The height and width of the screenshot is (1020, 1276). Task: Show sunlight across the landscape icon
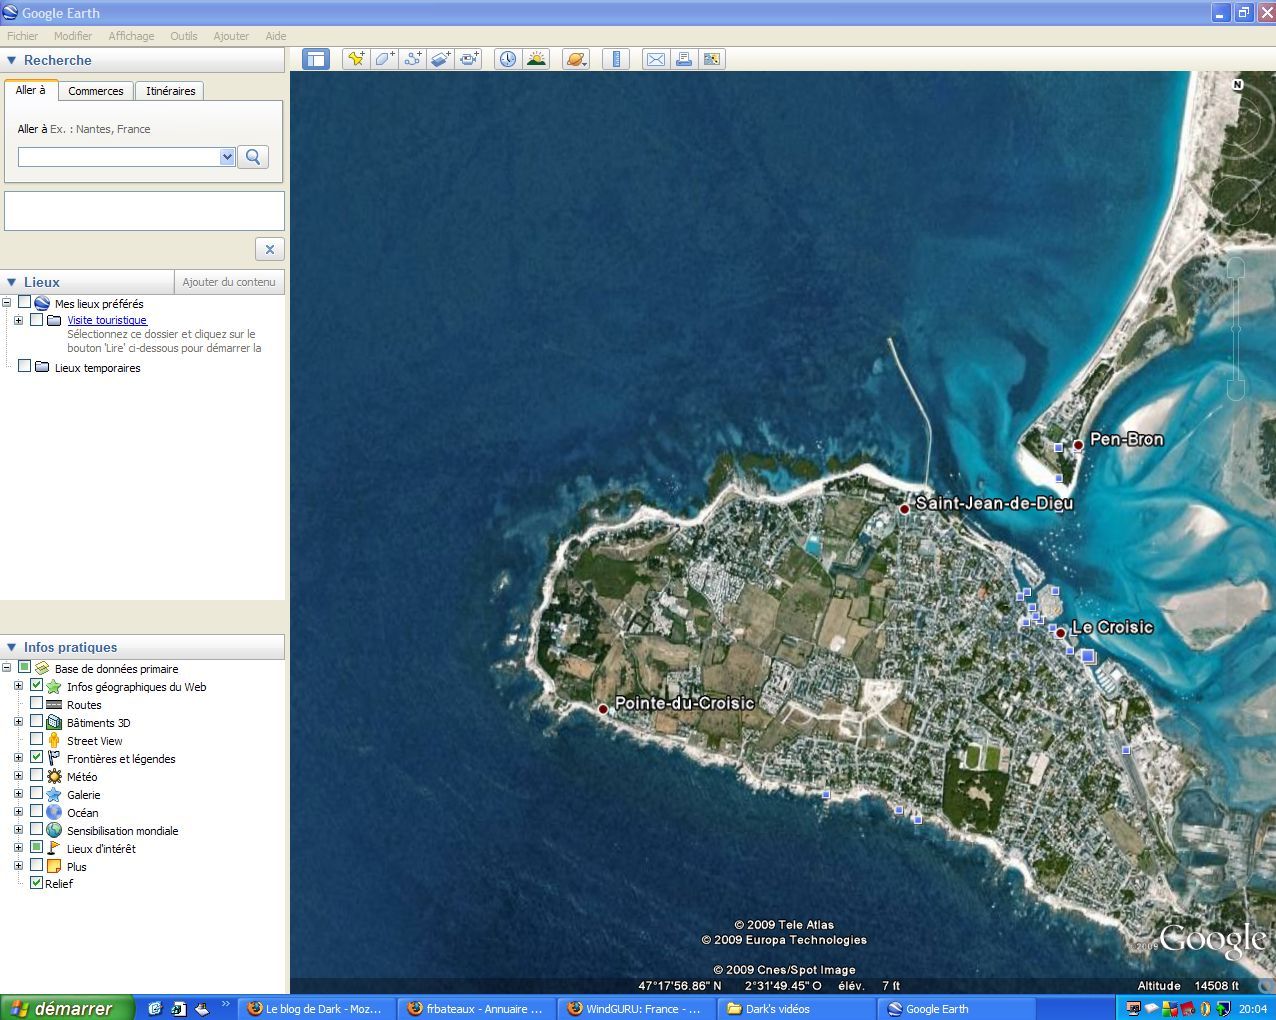[x=537, y=59]
